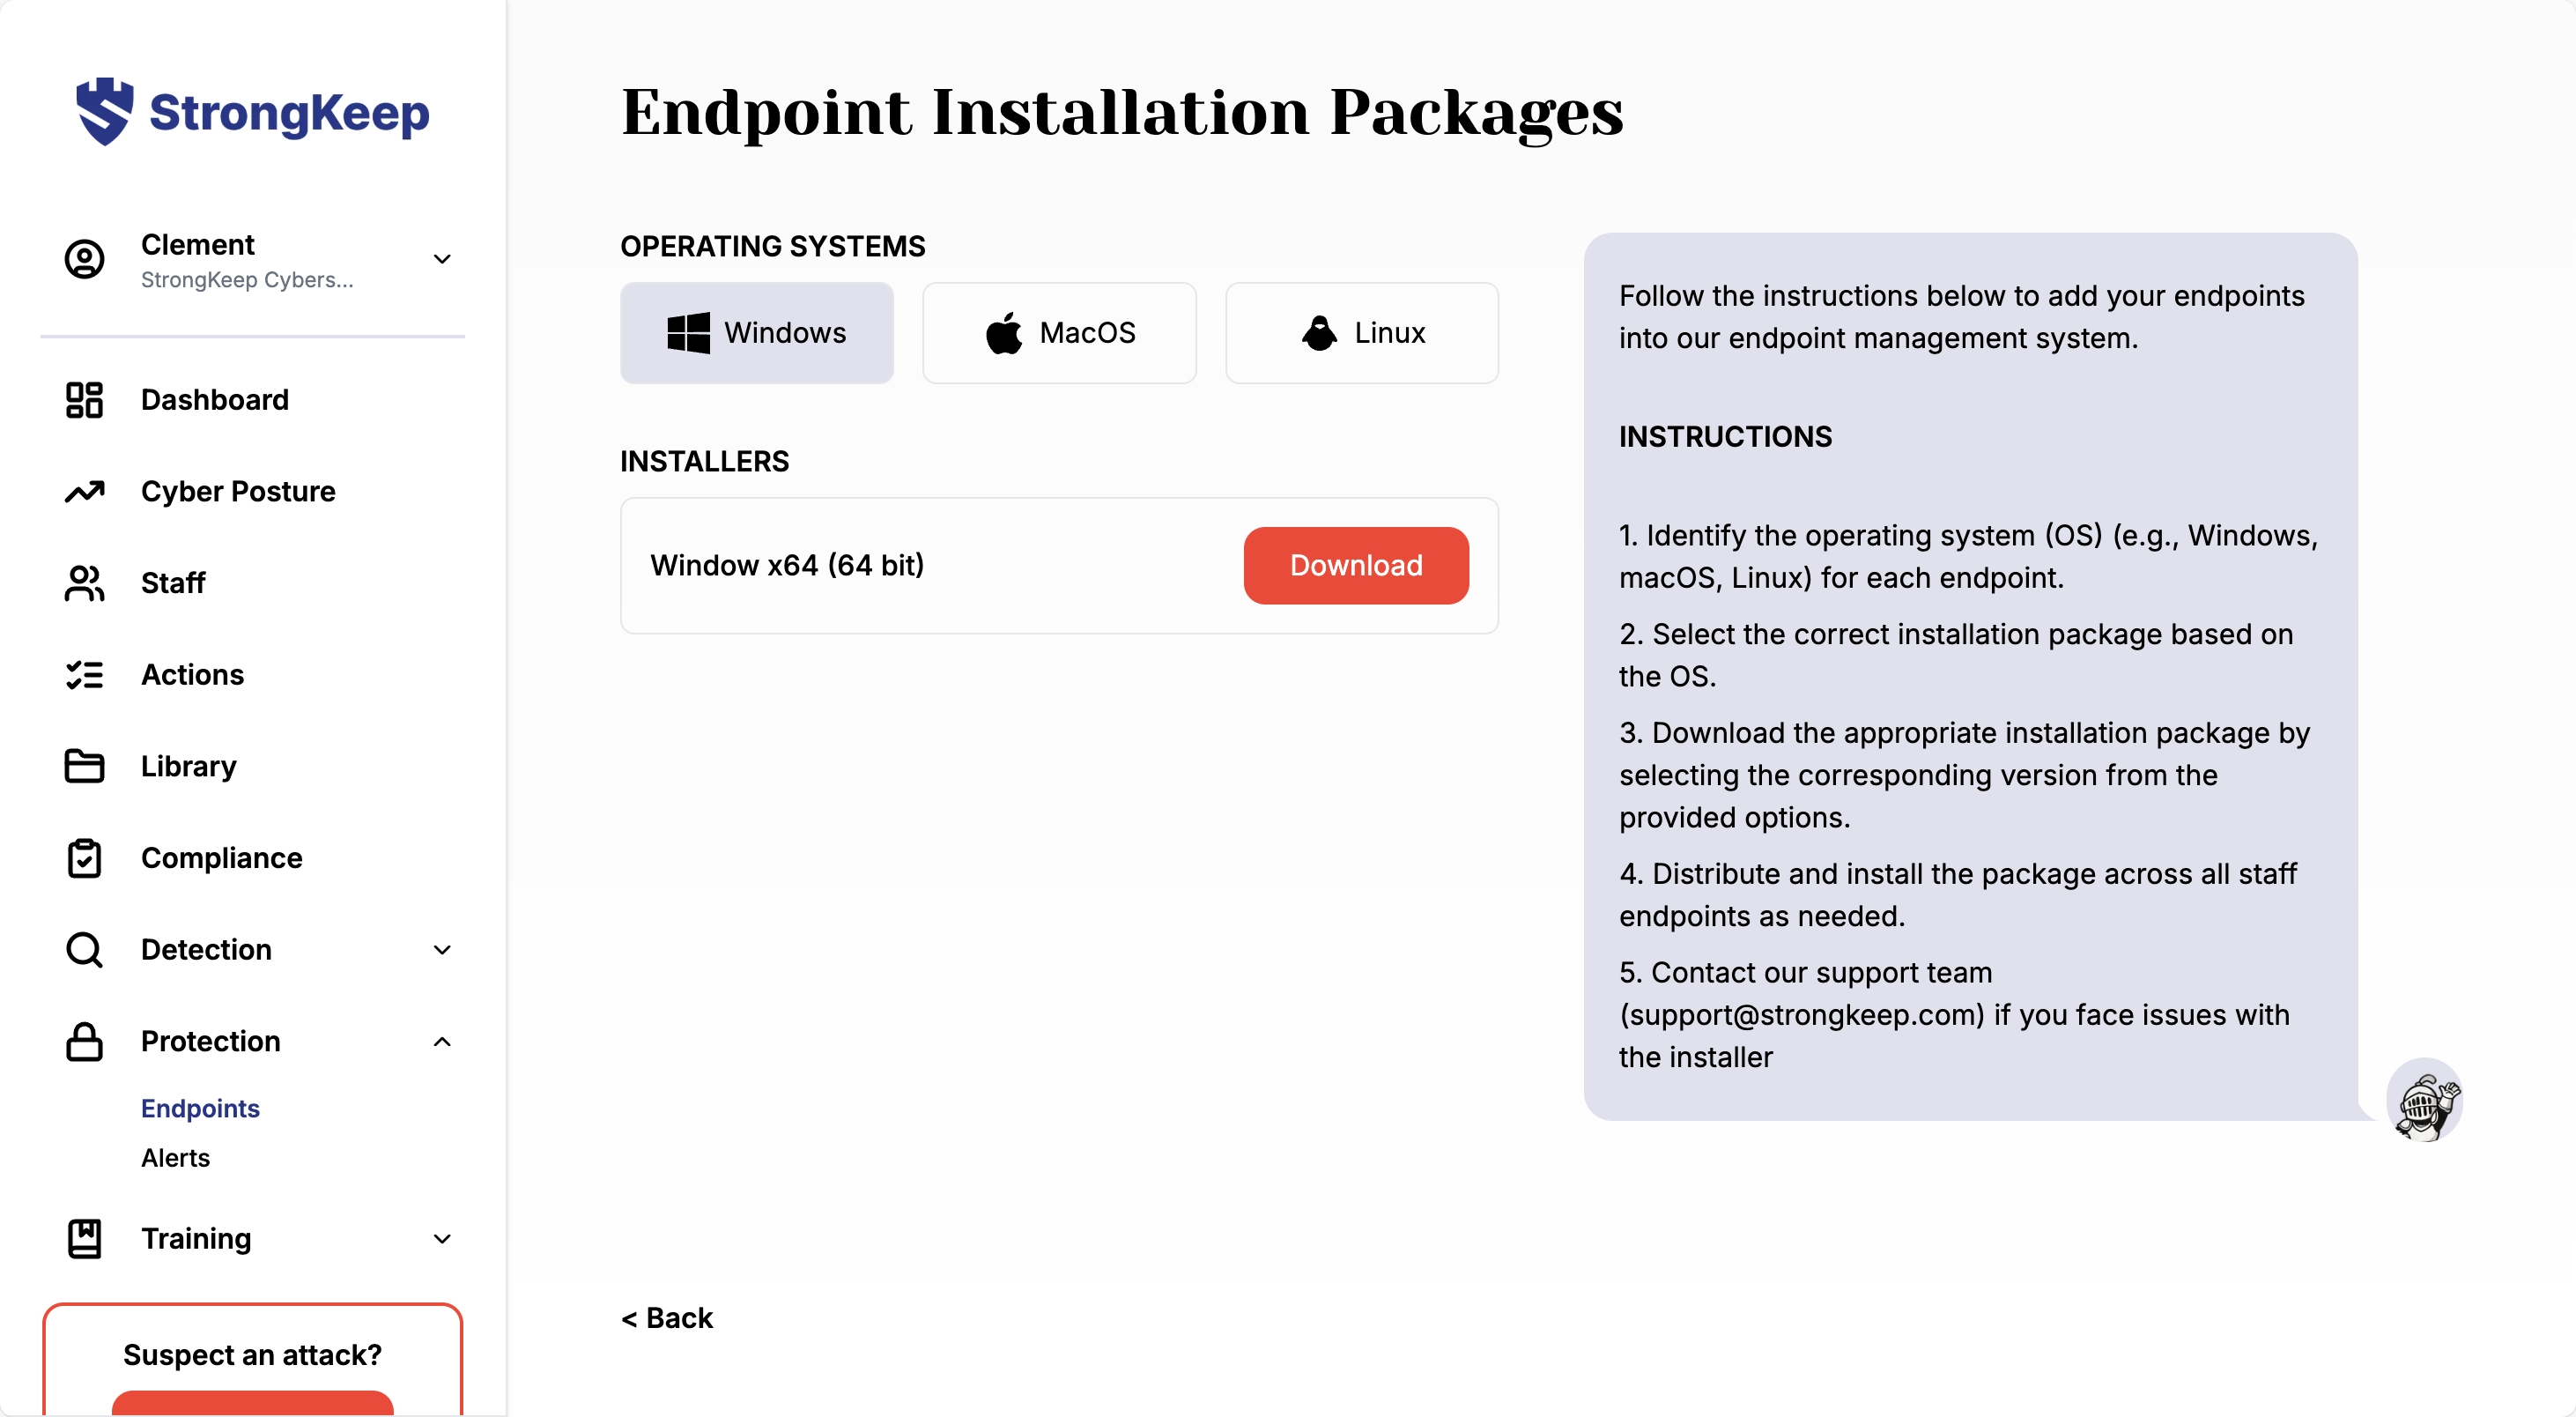Open the Actions checklist icon
This screenshot has height=1417, width=2576.
tap(84, 675)
